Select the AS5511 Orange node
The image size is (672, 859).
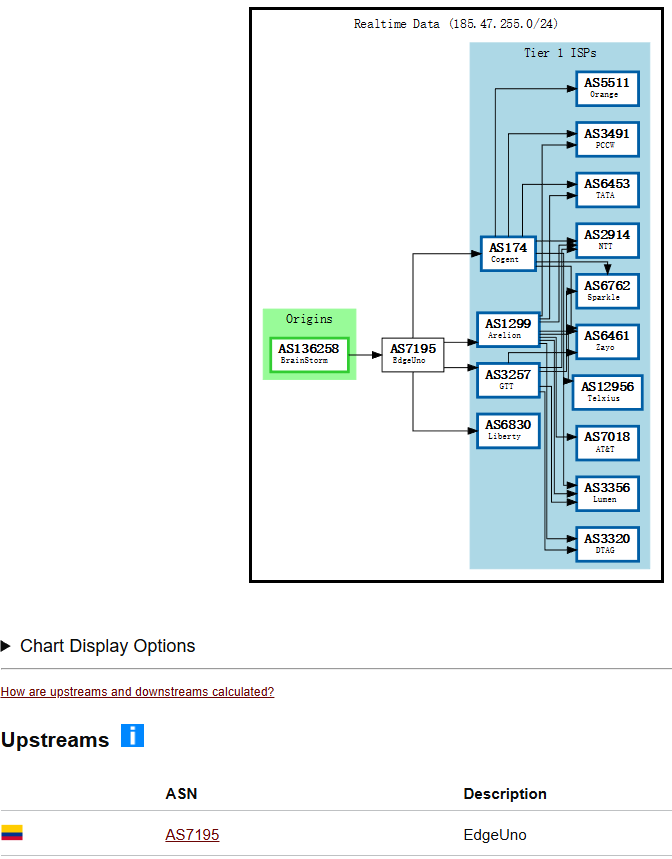click(x=607, y=88)
